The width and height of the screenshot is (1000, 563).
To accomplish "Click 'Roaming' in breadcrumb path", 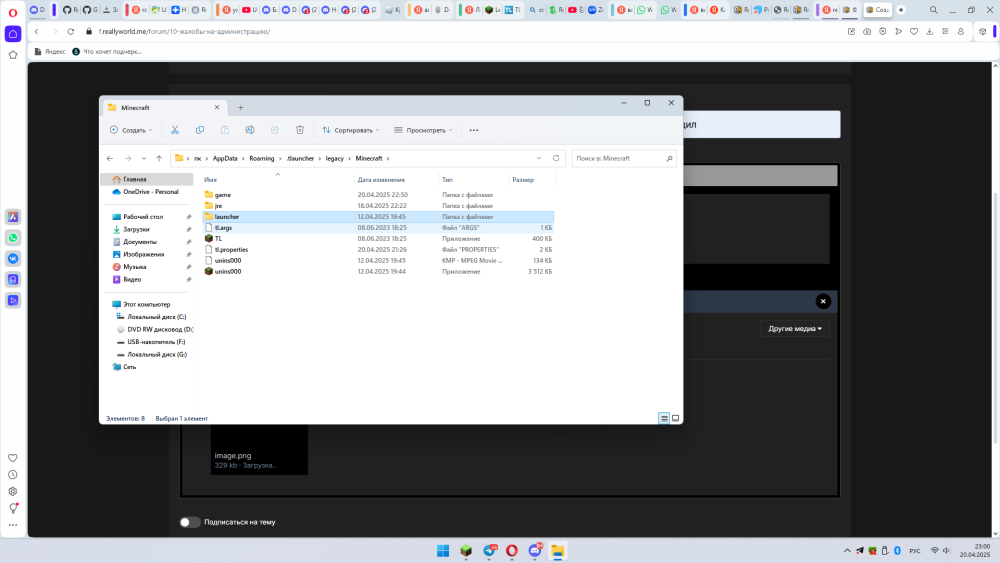I will (261, 158).
